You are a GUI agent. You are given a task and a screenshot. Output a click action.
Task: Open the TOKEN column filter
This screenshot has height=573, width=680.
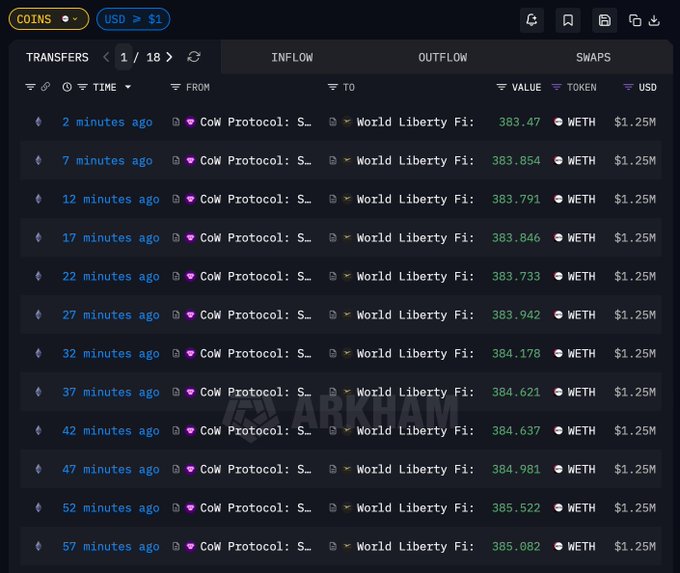point(557,87)
